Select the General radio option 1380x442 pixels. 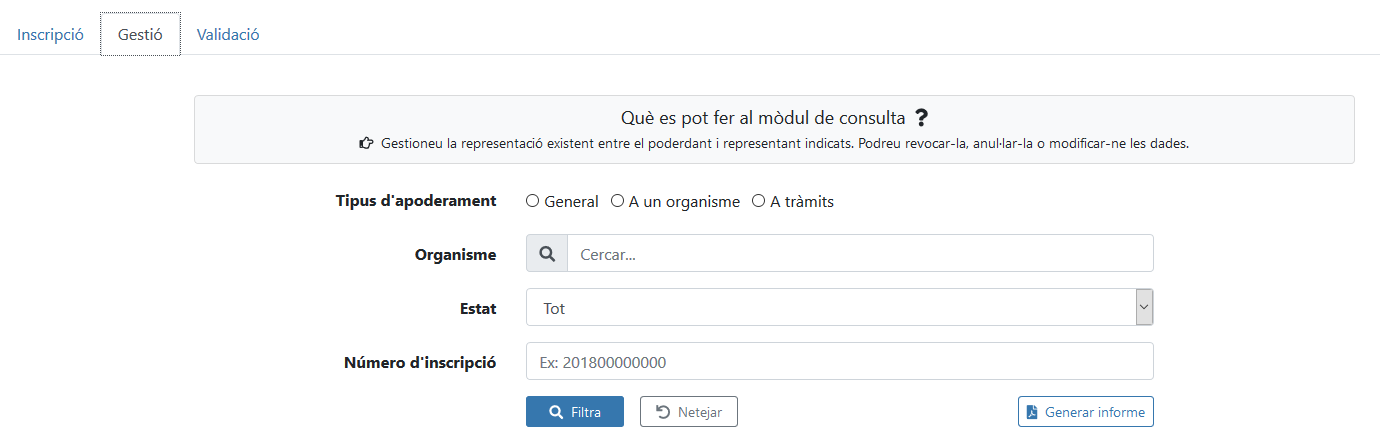532,201
